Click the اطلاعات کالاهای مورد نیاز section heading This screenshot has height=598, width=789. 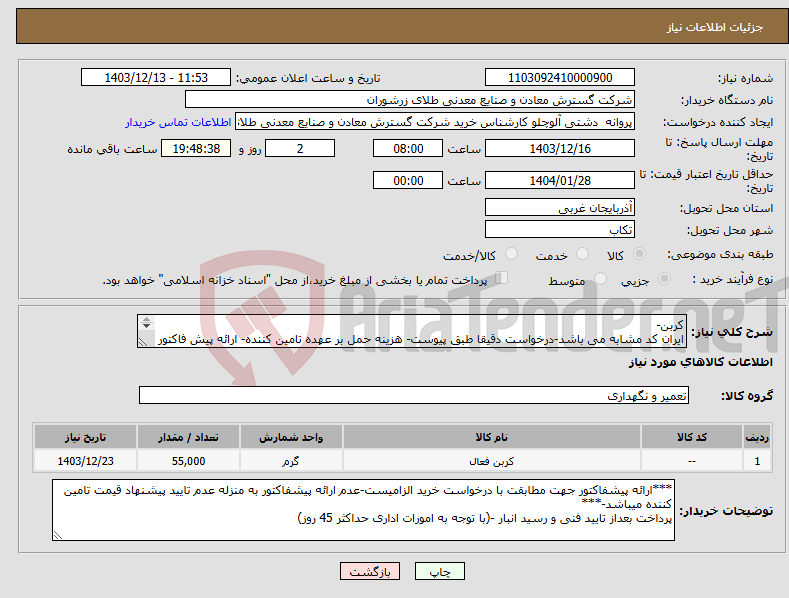[700, 362]
